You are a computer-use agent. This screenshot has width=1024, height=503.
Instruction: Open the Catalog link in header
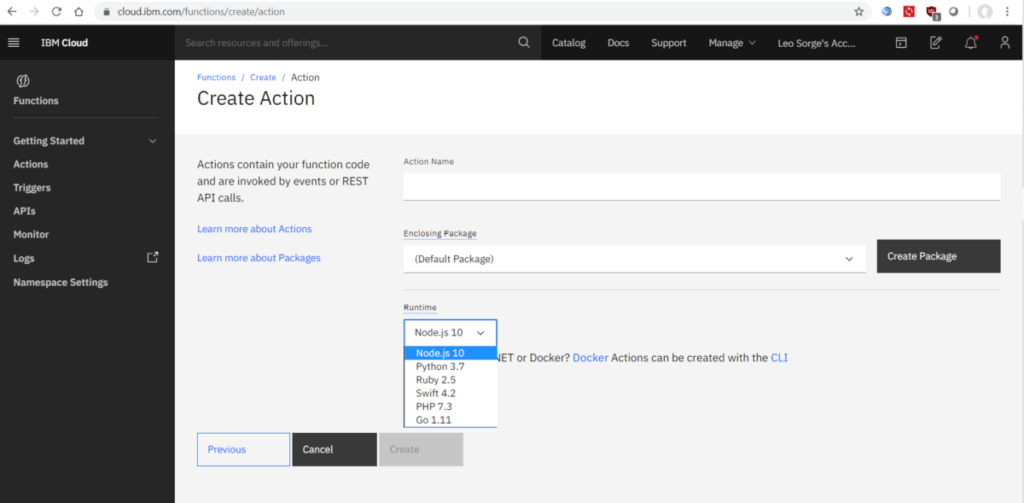coord(569,42)
